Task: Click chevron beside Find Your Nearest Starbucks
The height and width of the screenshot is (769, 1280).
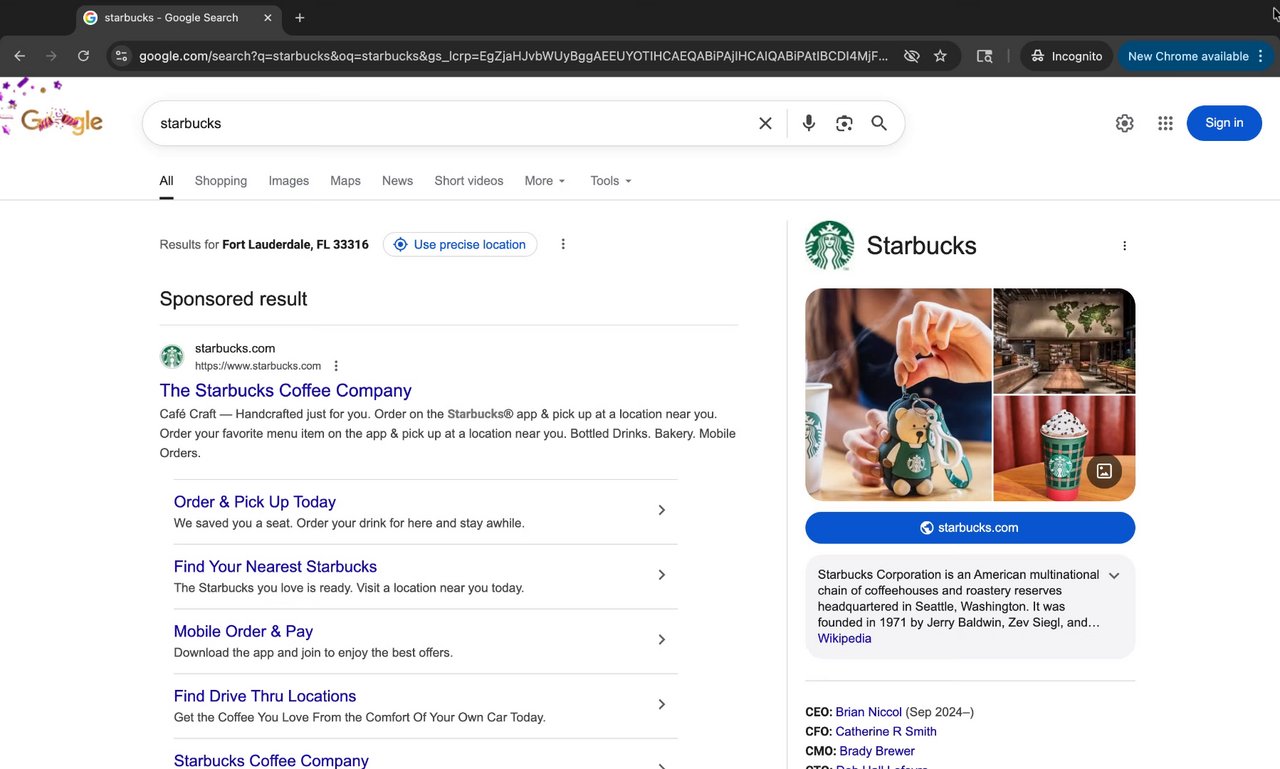Action: click(x=661, y=575)
